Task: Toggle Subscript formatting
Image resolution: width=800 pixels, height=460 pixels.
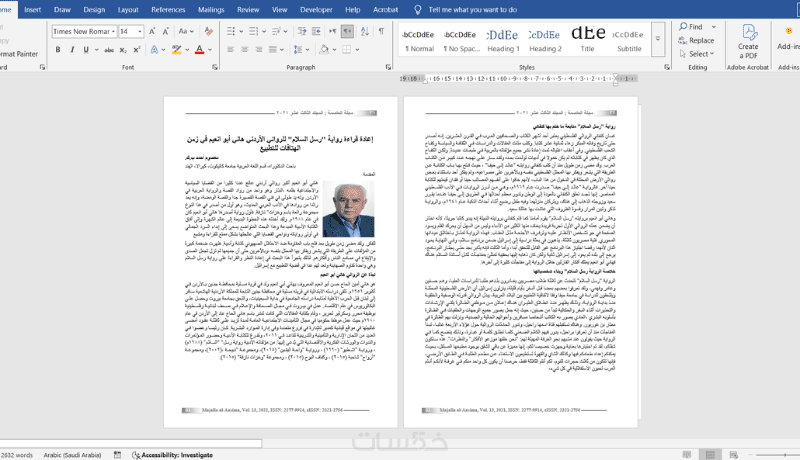Action: click(x=123, y=49)
